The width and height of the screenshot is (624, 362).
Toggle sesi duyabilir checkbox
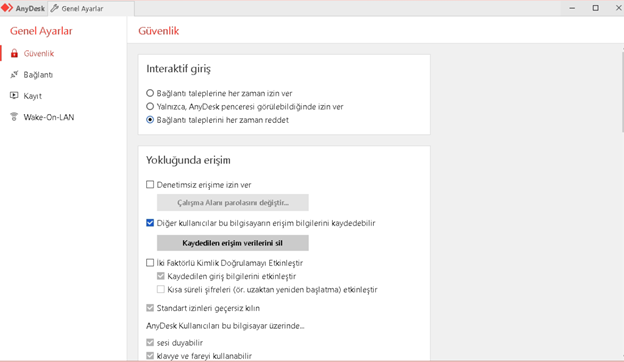[150, 343]
